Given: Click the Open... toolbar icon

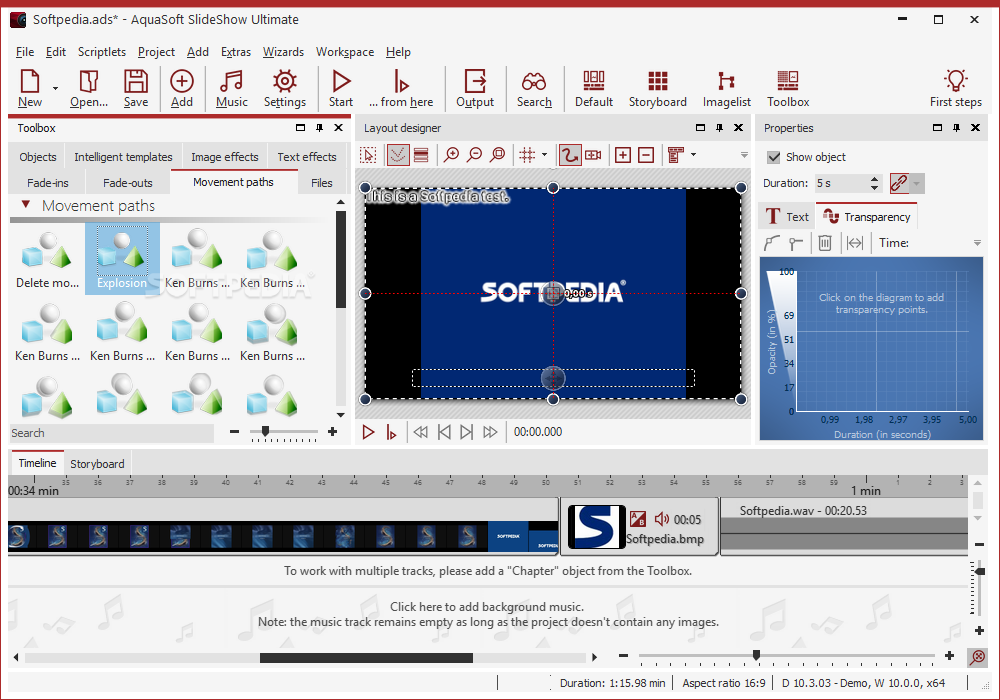Looking at the screenshot, I should click(89, 88).
